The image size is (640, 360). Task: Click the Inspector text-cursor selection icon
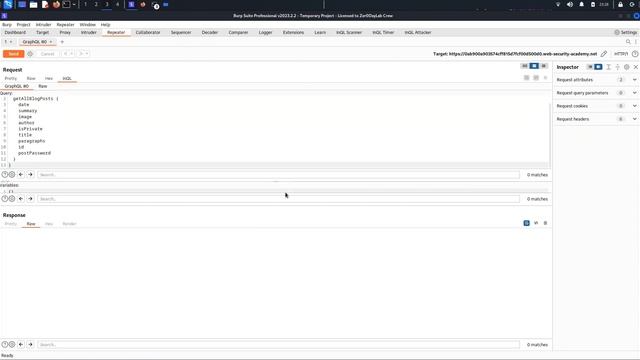point(608,67)
